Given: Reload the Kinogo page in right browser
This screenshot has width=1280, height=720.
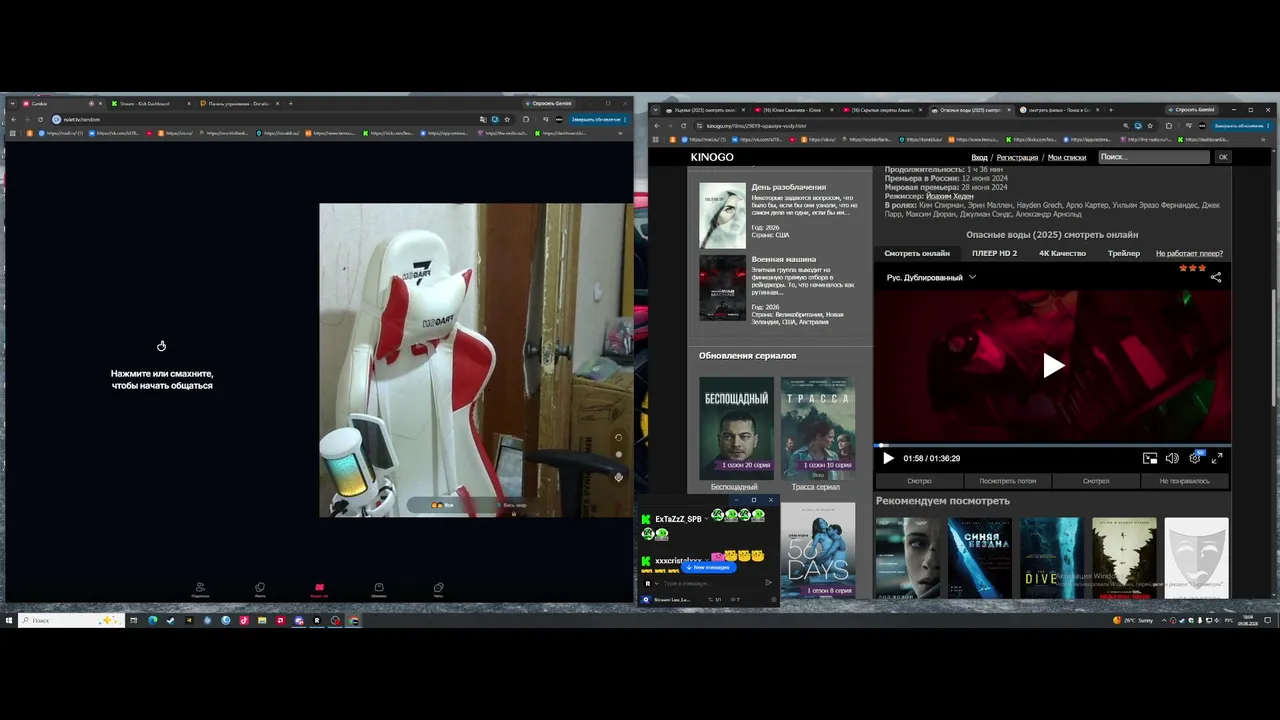Looking at the screenshot, I should (684, 126).
